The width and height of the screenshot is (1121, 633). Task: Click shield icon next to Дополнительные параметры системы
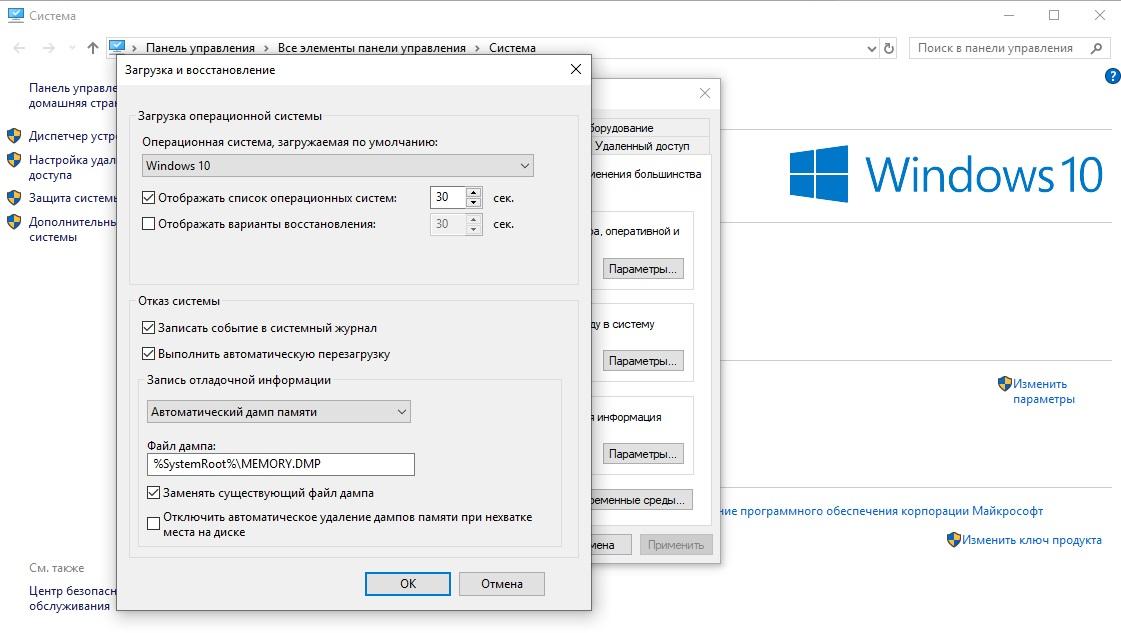[x=14, y=222]
